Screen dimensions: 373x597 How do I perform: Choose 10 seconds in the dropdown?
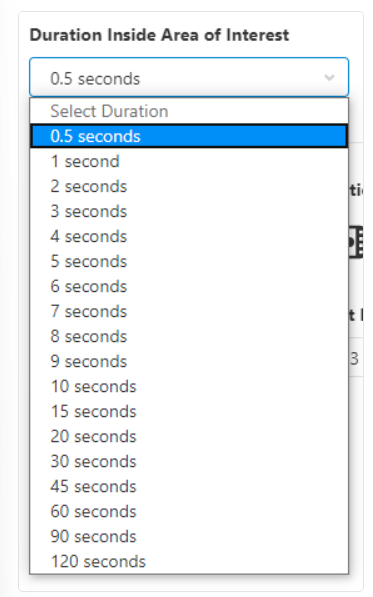(189, 386)
